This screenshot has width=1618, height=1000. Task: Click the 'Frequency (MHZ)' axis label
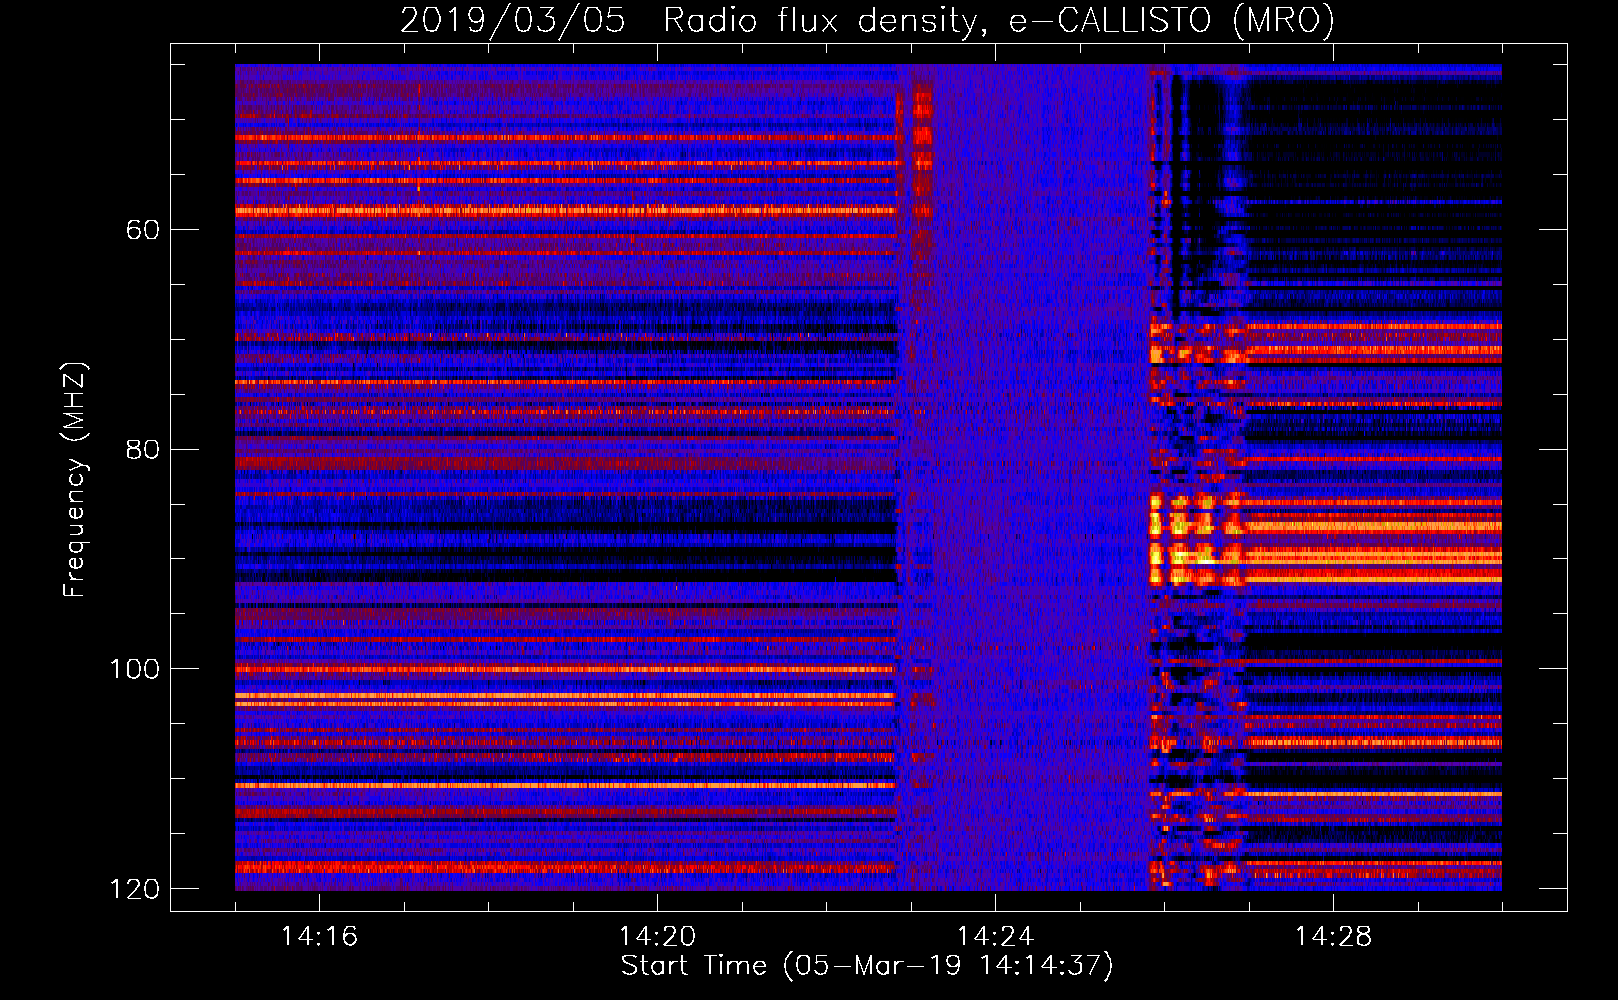coord(75,480)
